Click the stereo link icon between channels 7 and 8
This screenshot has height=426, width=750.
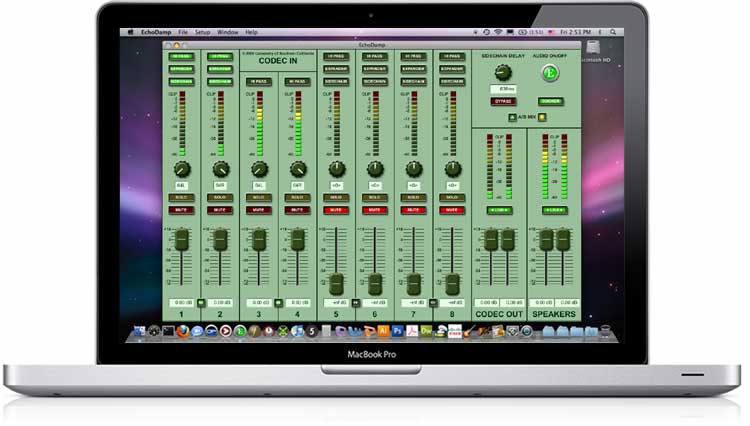click(x=433, y=303)
